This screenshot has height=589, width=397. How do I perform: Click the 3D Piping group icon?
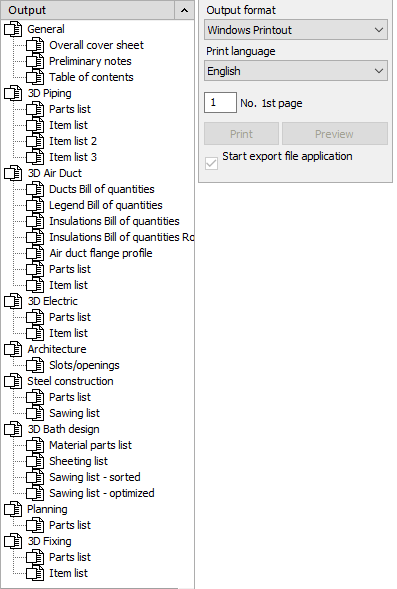(13, 93)
